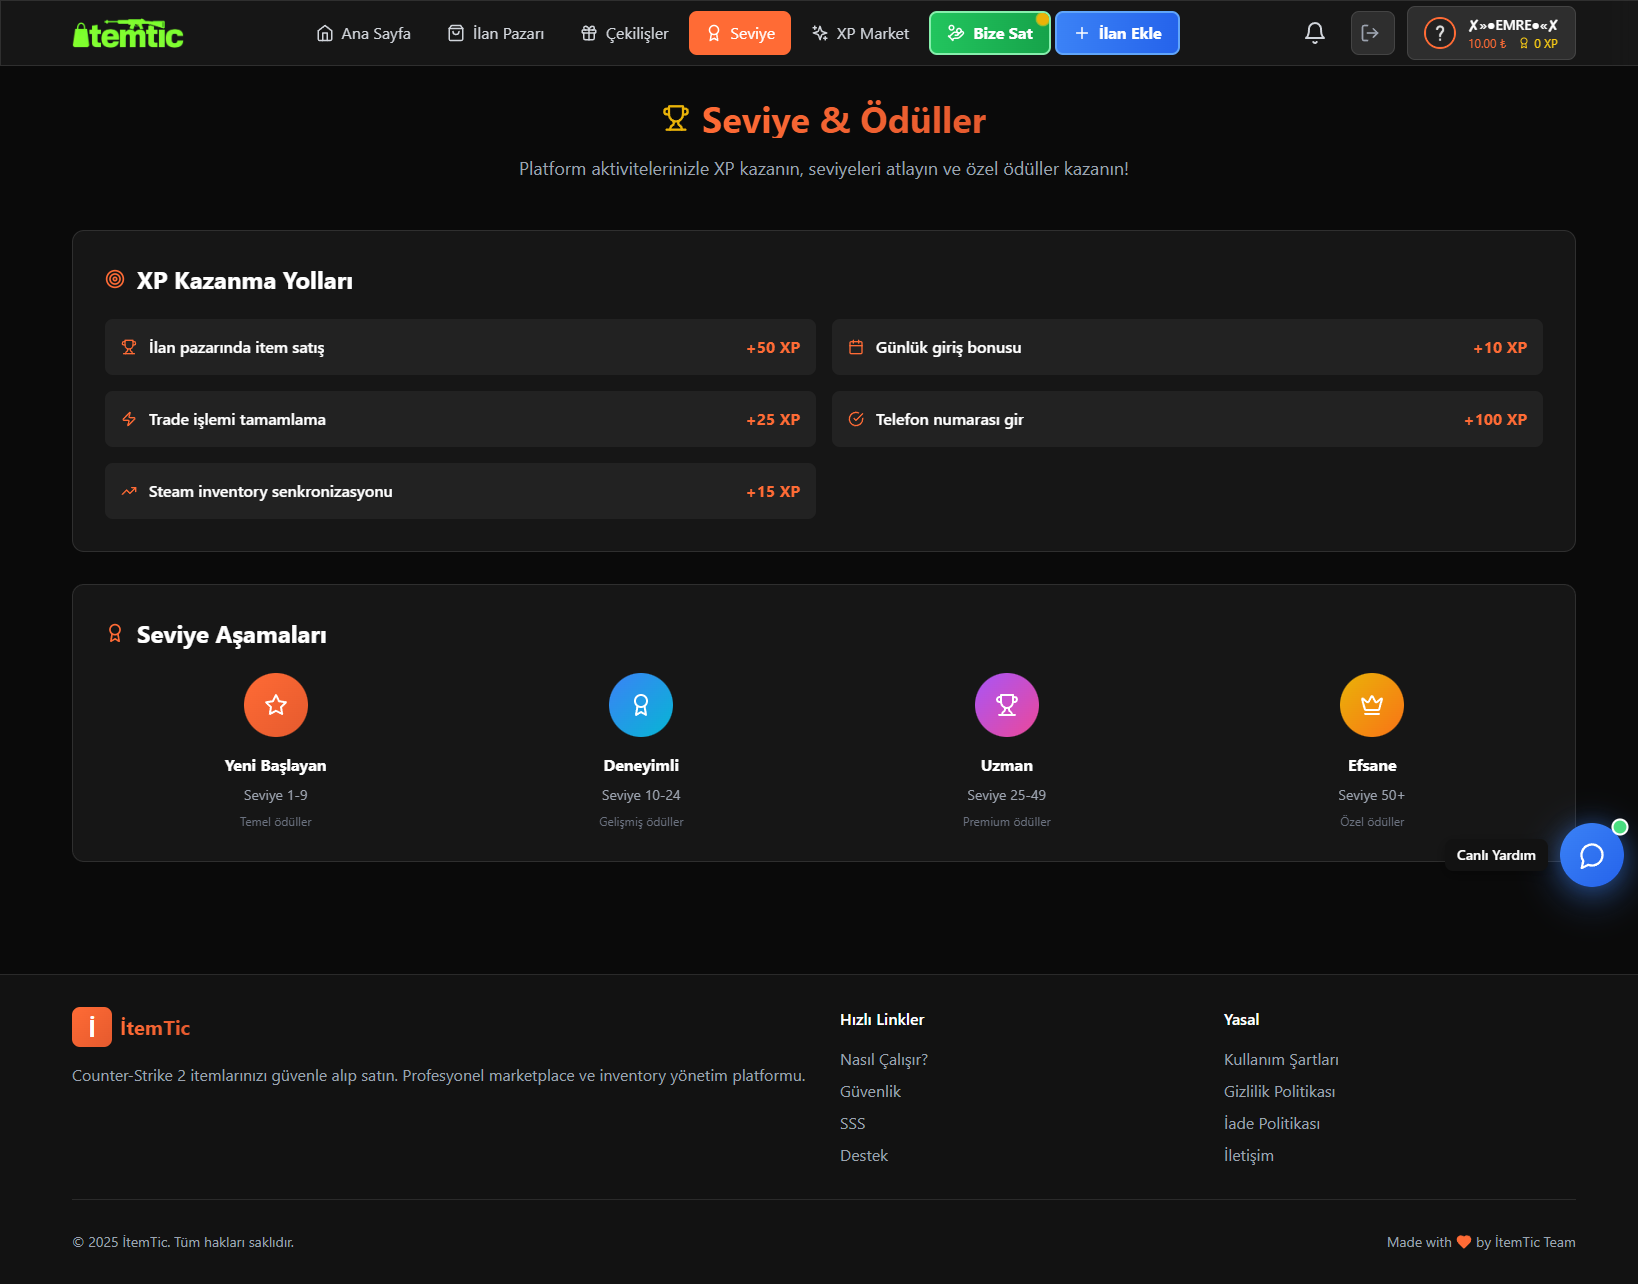Open the XP Market page
The width and height of the screenshot is (1638, 1284).
pos(860,33)
